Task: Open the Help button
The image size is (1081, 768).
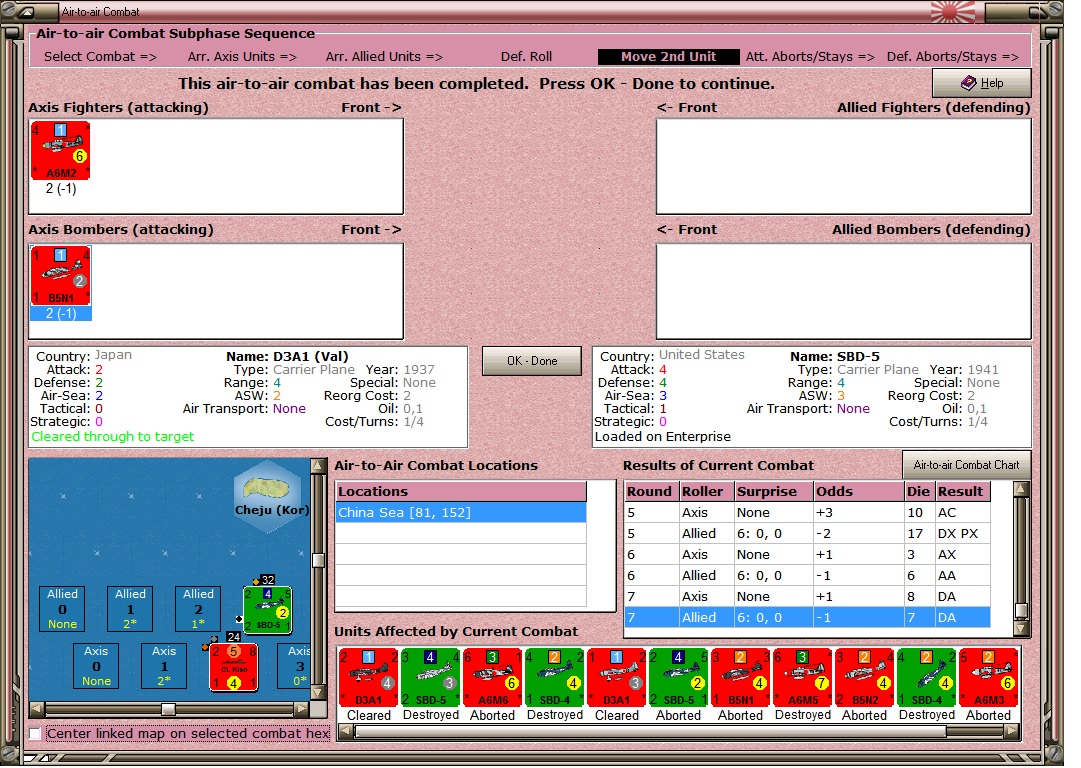Action: [982, 83]
